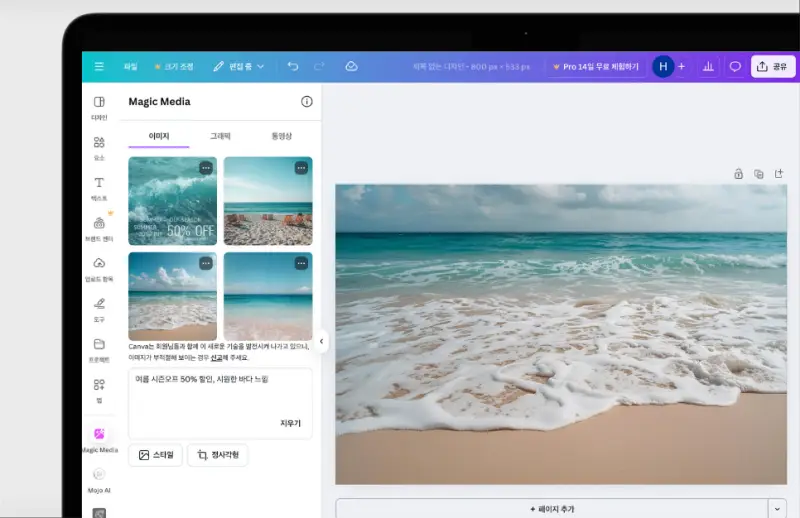
Task: Open dropdown arrow beside 페이지 추가
Action: click(777, 508)
